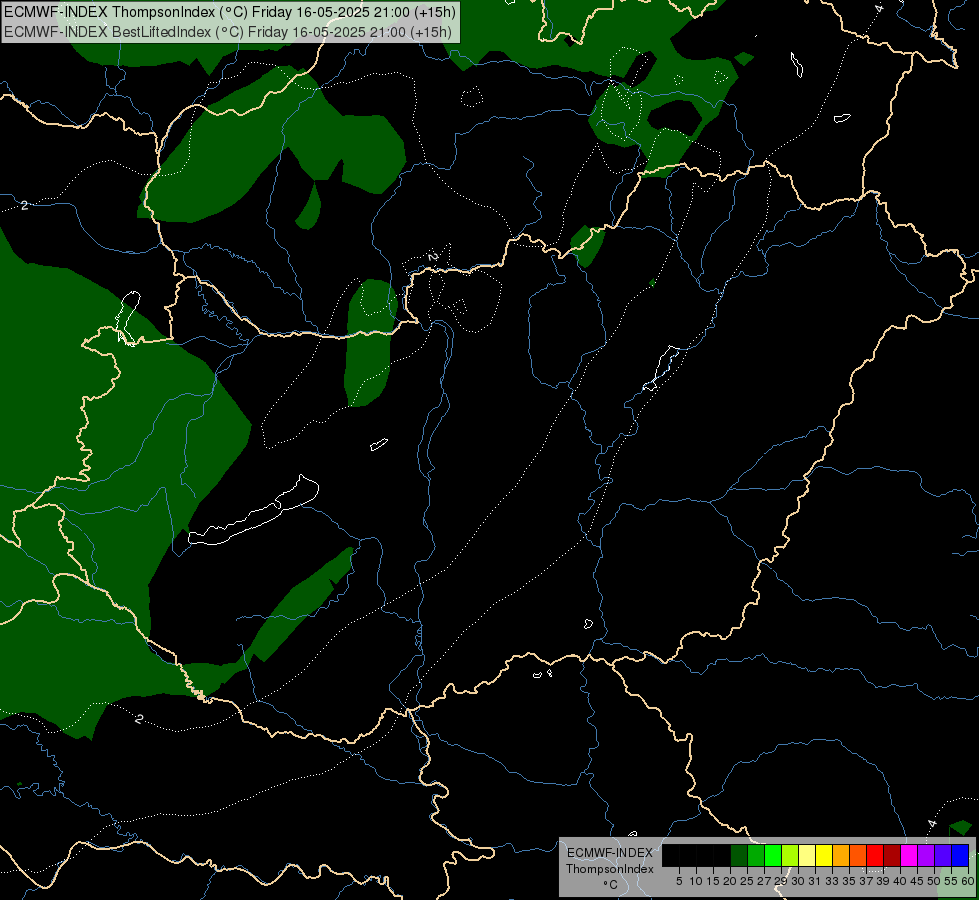Click the contour label '4' near the bottom-right legend
The width and height of the screenshot is (979, 900).
click(x=932, y=824)
